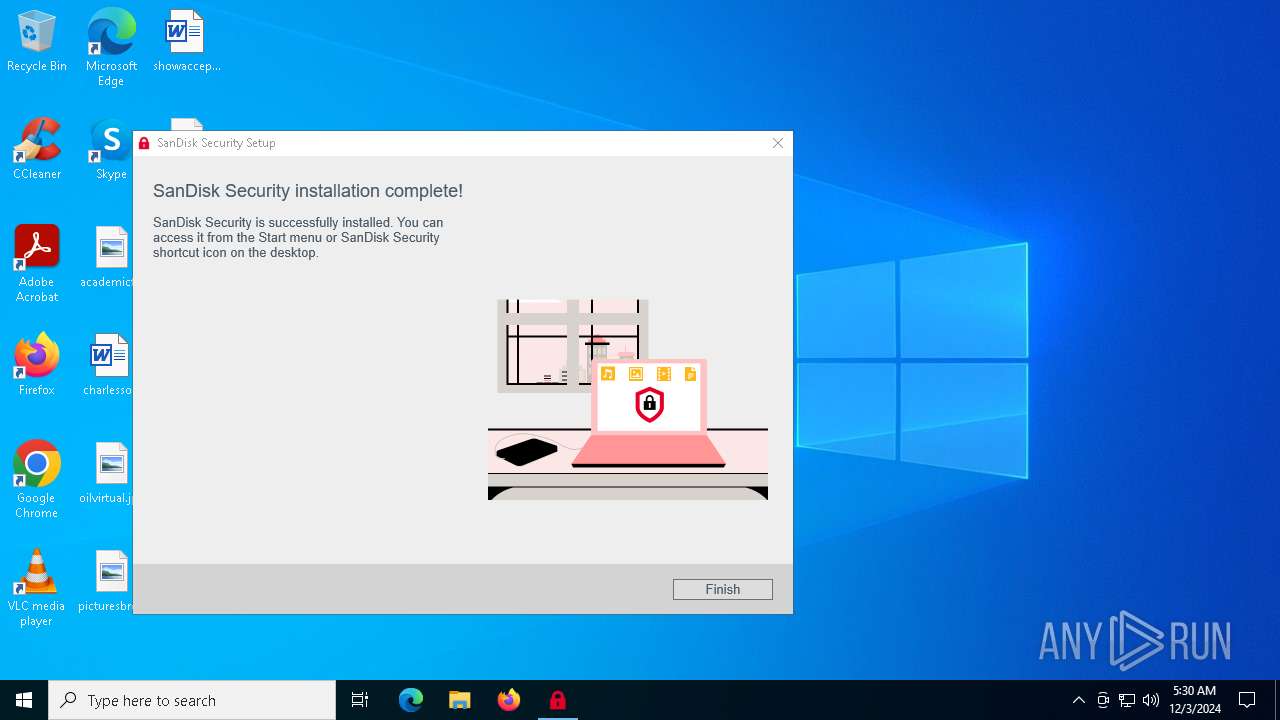This screenshot has width=1280, height=720.
Task: Open the Windows Start menu
Action: tap(24, 700)
